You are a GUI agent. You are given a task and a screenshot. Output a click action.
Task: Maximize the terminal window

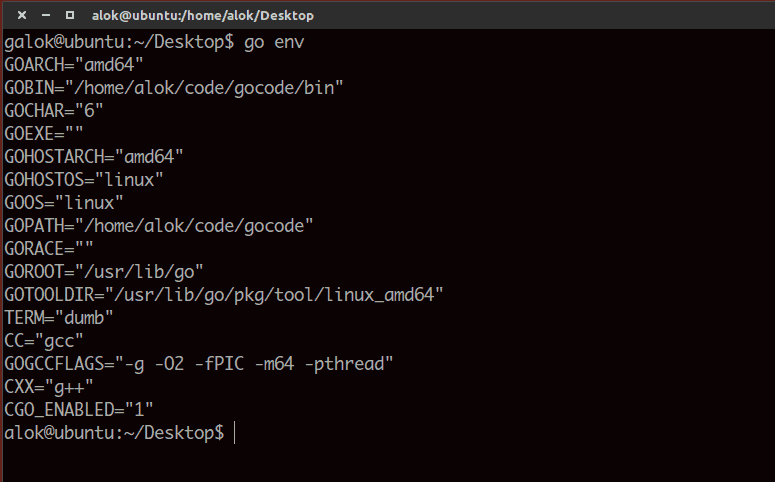69,15
